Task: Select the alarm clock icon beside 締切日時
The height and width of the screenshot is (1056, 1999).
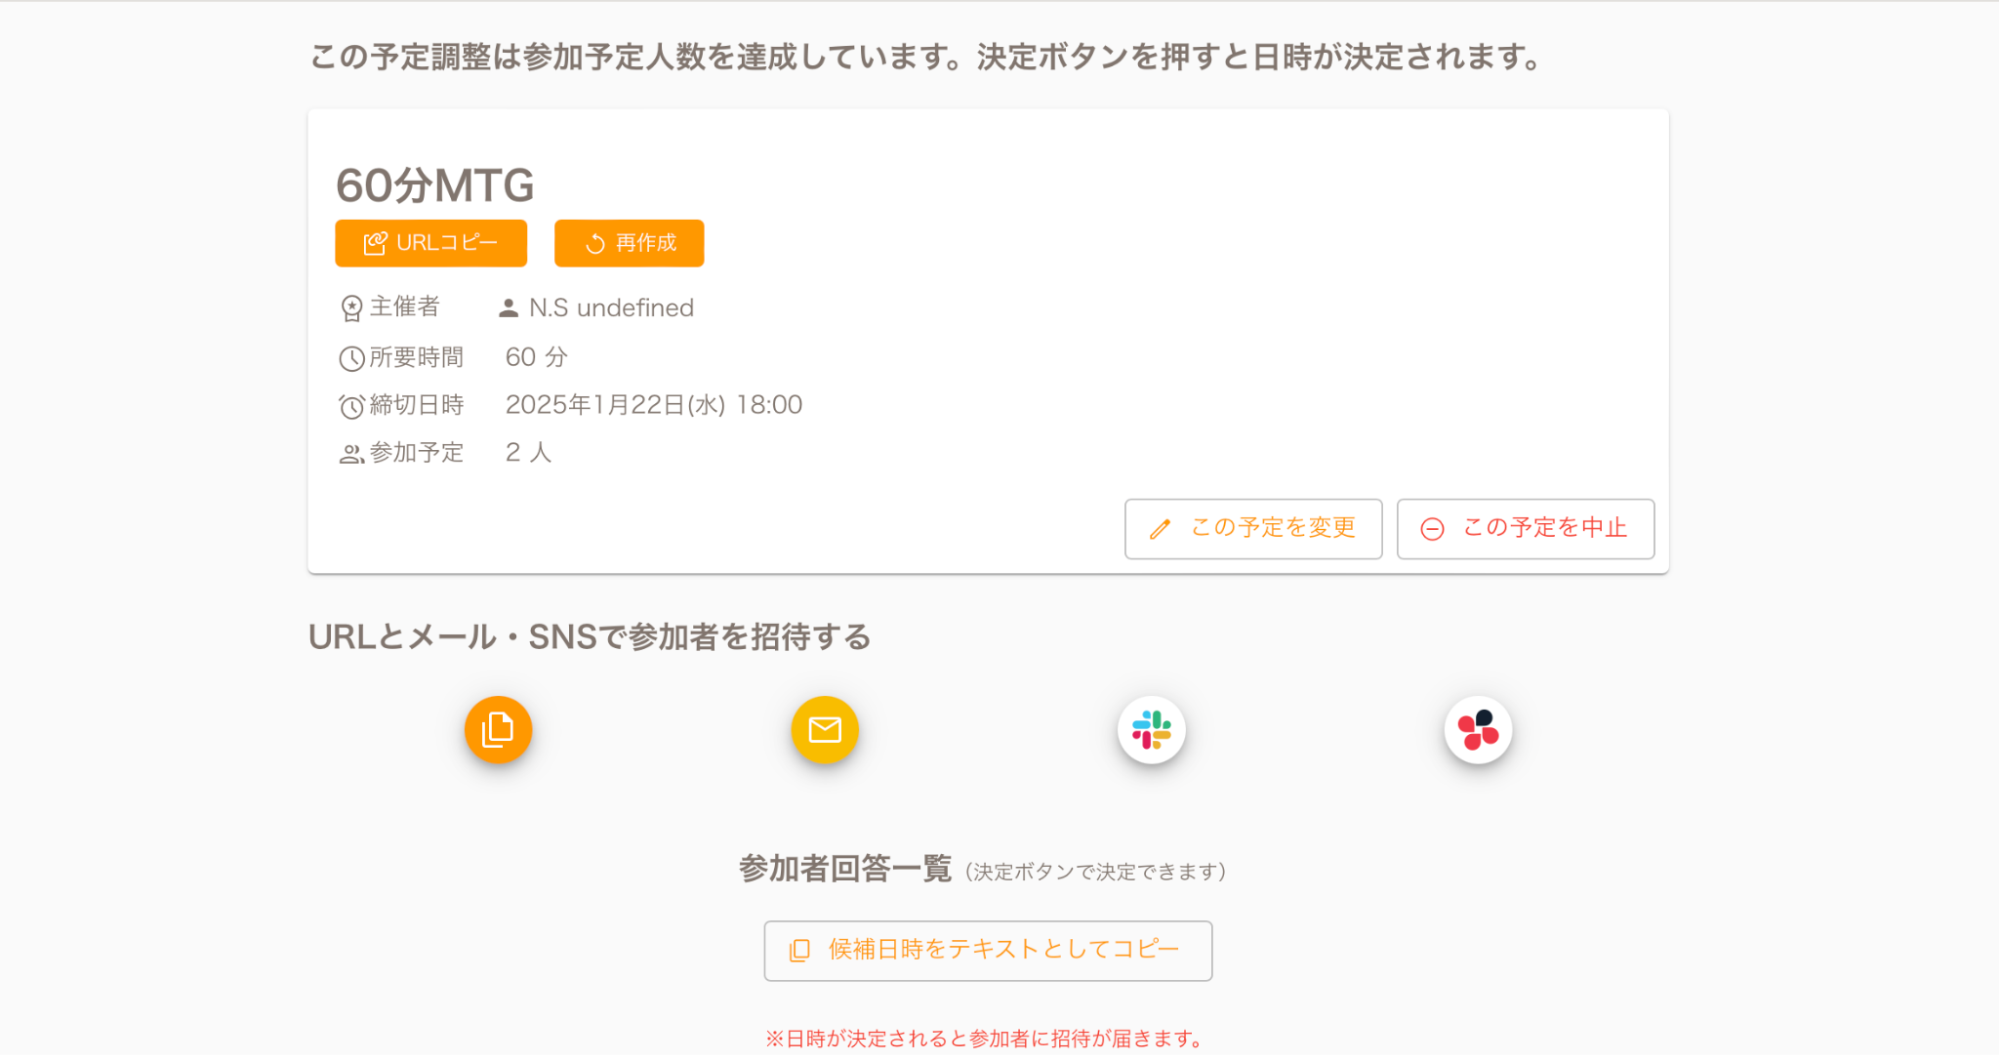Action: [351, 406]
